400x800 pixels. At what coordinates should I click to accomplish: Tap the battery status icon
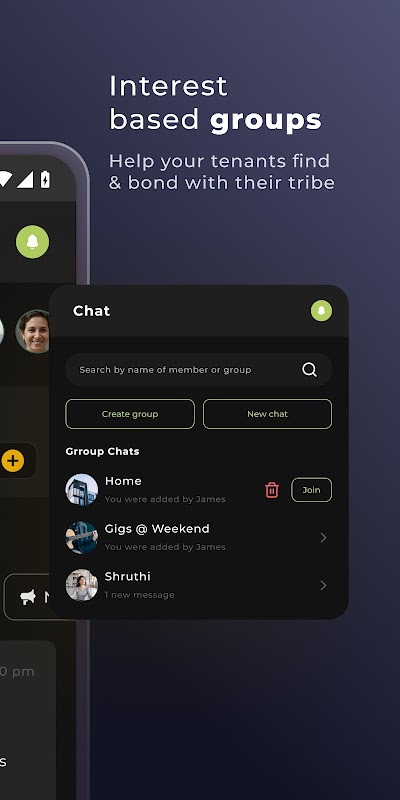point(45,180)
